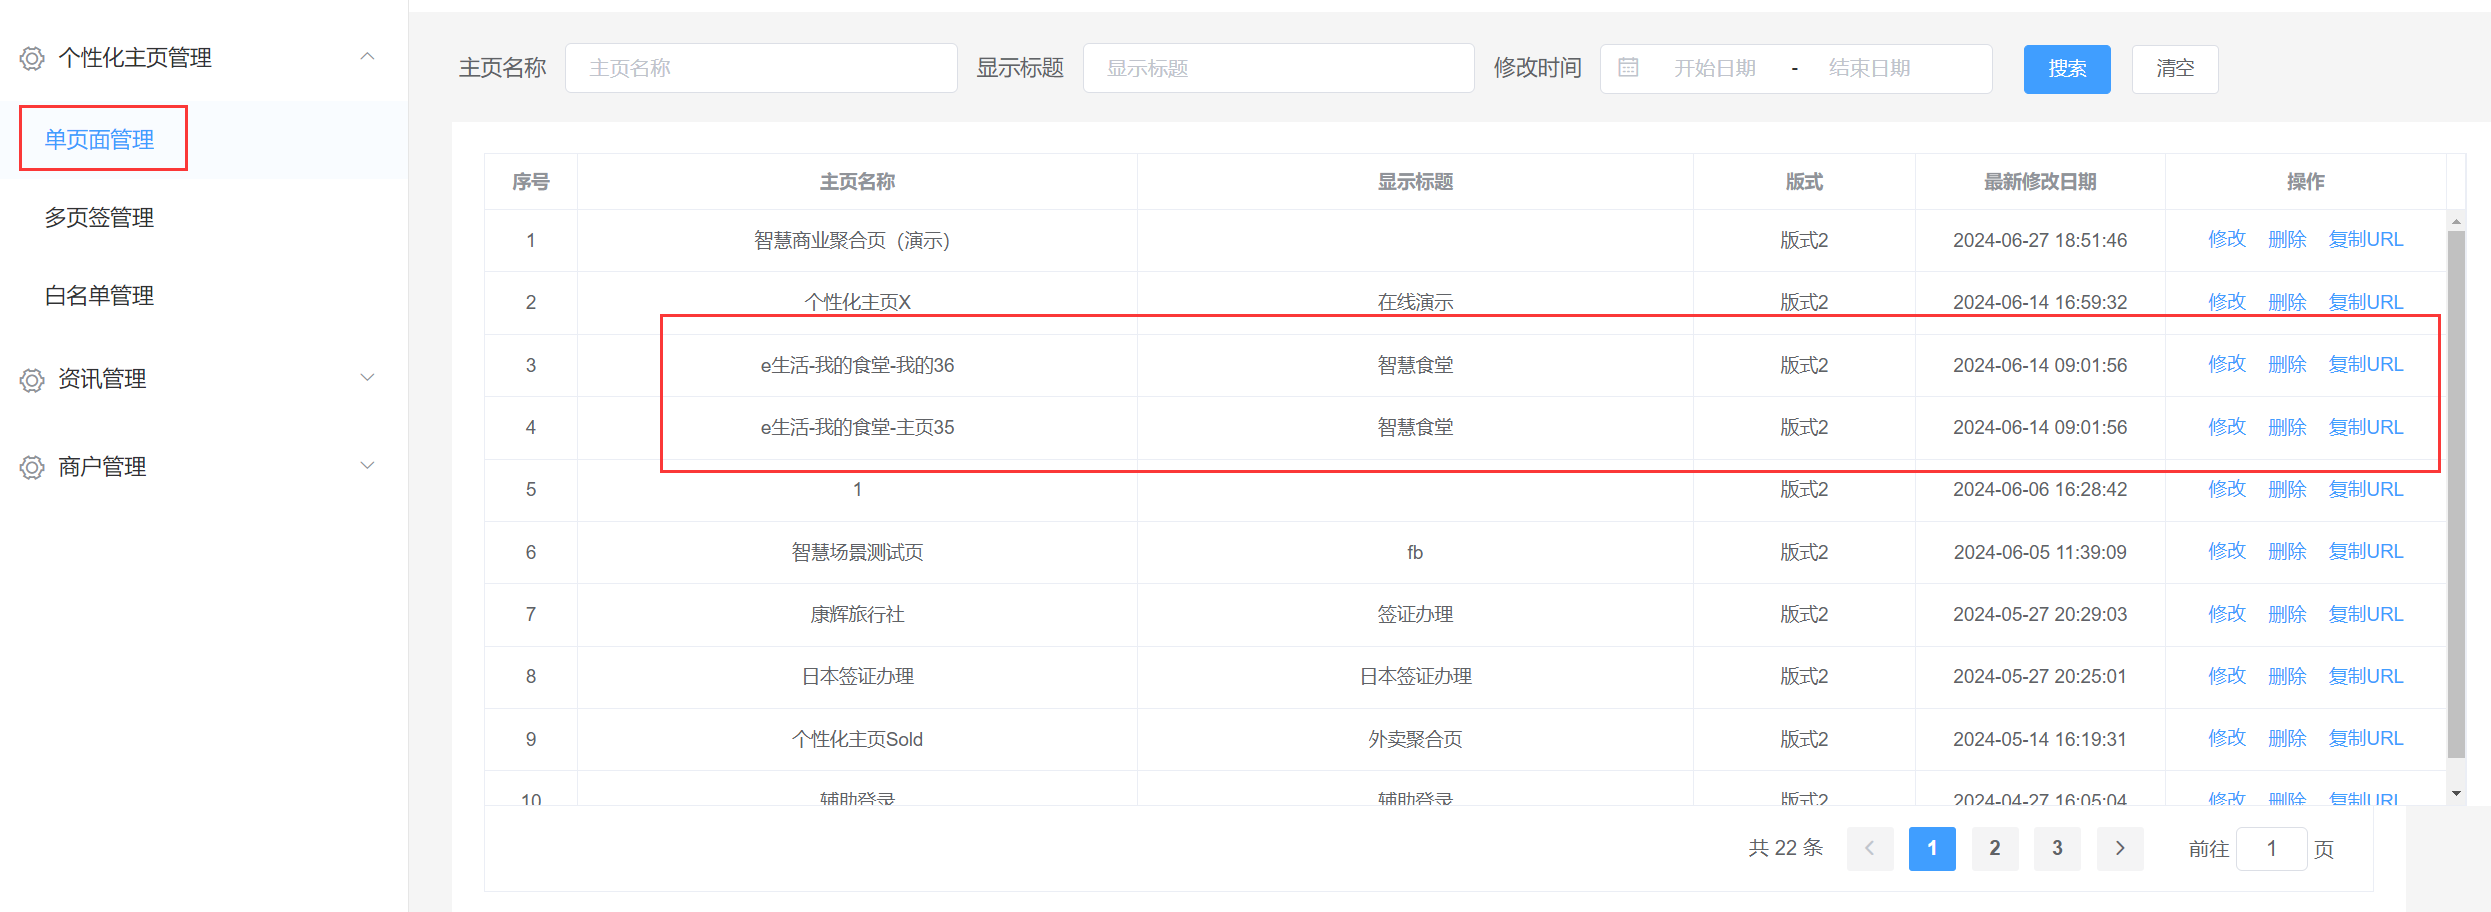Focus the 主页名称 search input field
Screen dimensions: 2491x912
(760, 68)
